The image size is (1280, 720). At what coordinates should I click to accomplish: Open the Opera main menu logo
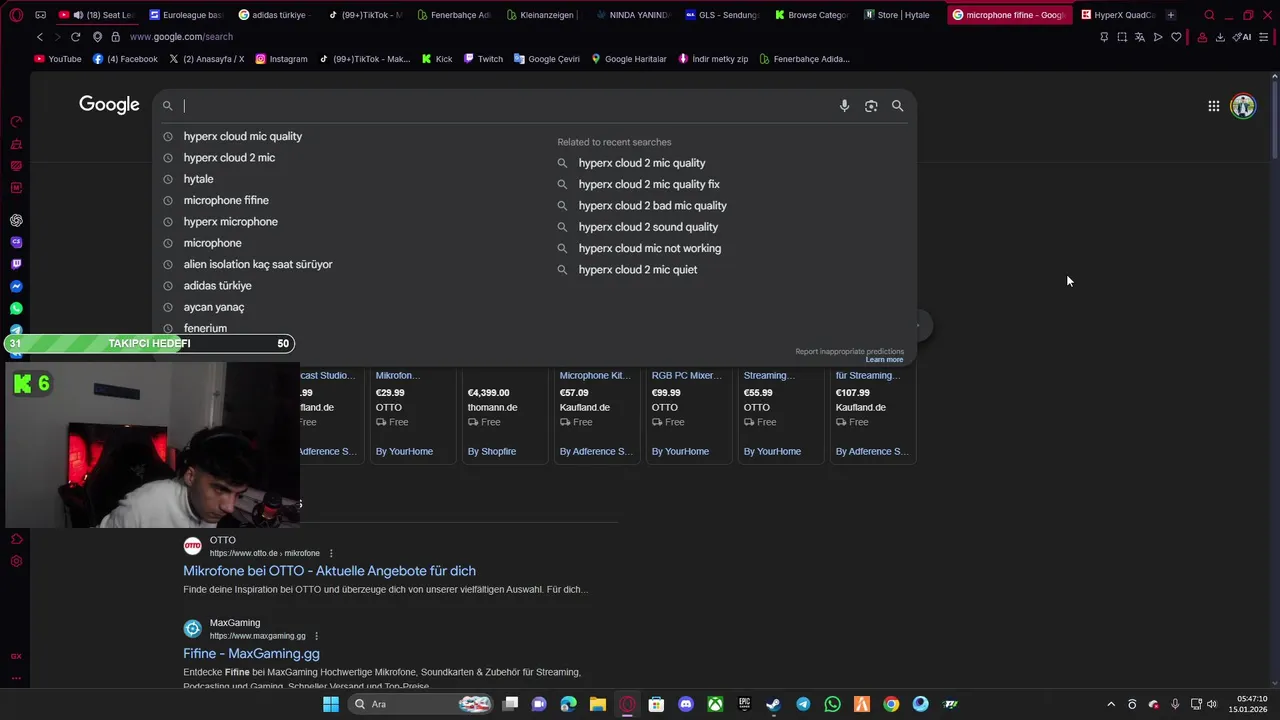[16, 15]
